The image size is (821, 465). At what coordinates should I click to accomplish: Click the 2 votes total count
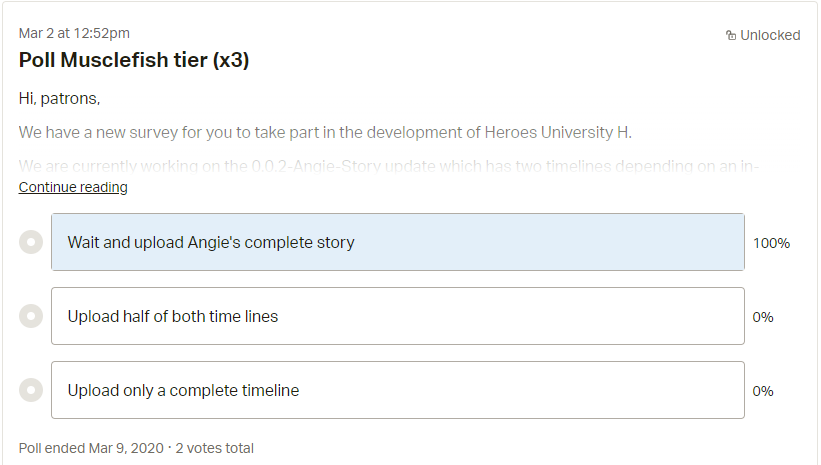pyautogui.click(x=215, y=448)
